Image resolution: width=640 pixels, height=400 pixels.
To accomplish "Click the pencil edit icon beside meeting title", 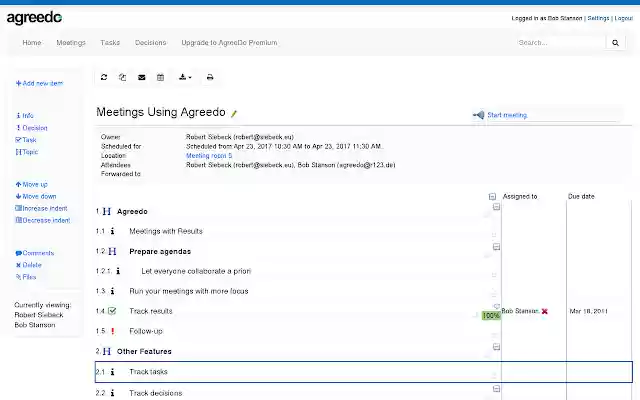I will pyautogui.click(x=234, y=113).
